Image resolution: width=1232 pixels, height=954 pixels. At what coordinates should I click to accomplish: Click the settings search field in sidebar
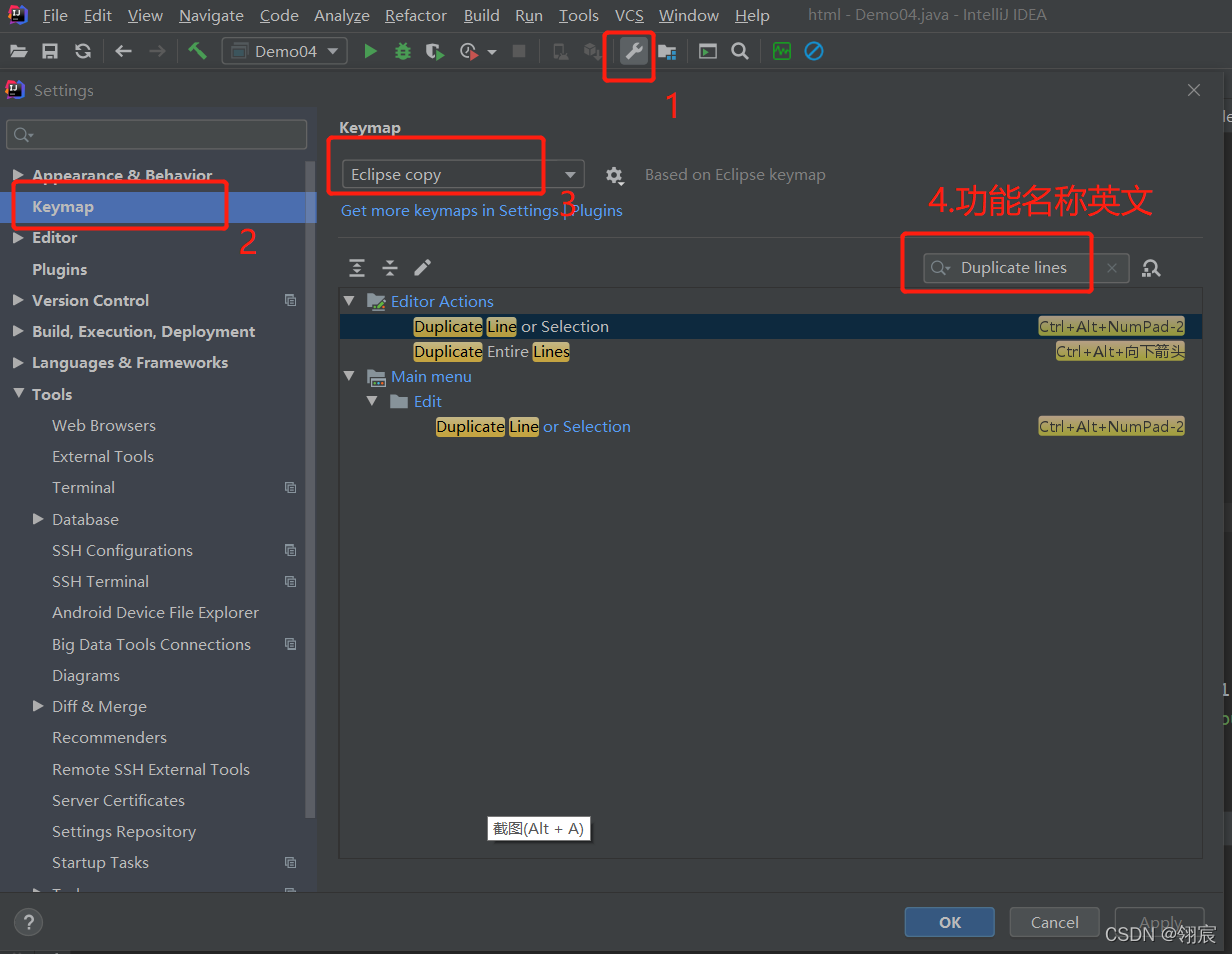pyautogui.click(x=157, y=134)
